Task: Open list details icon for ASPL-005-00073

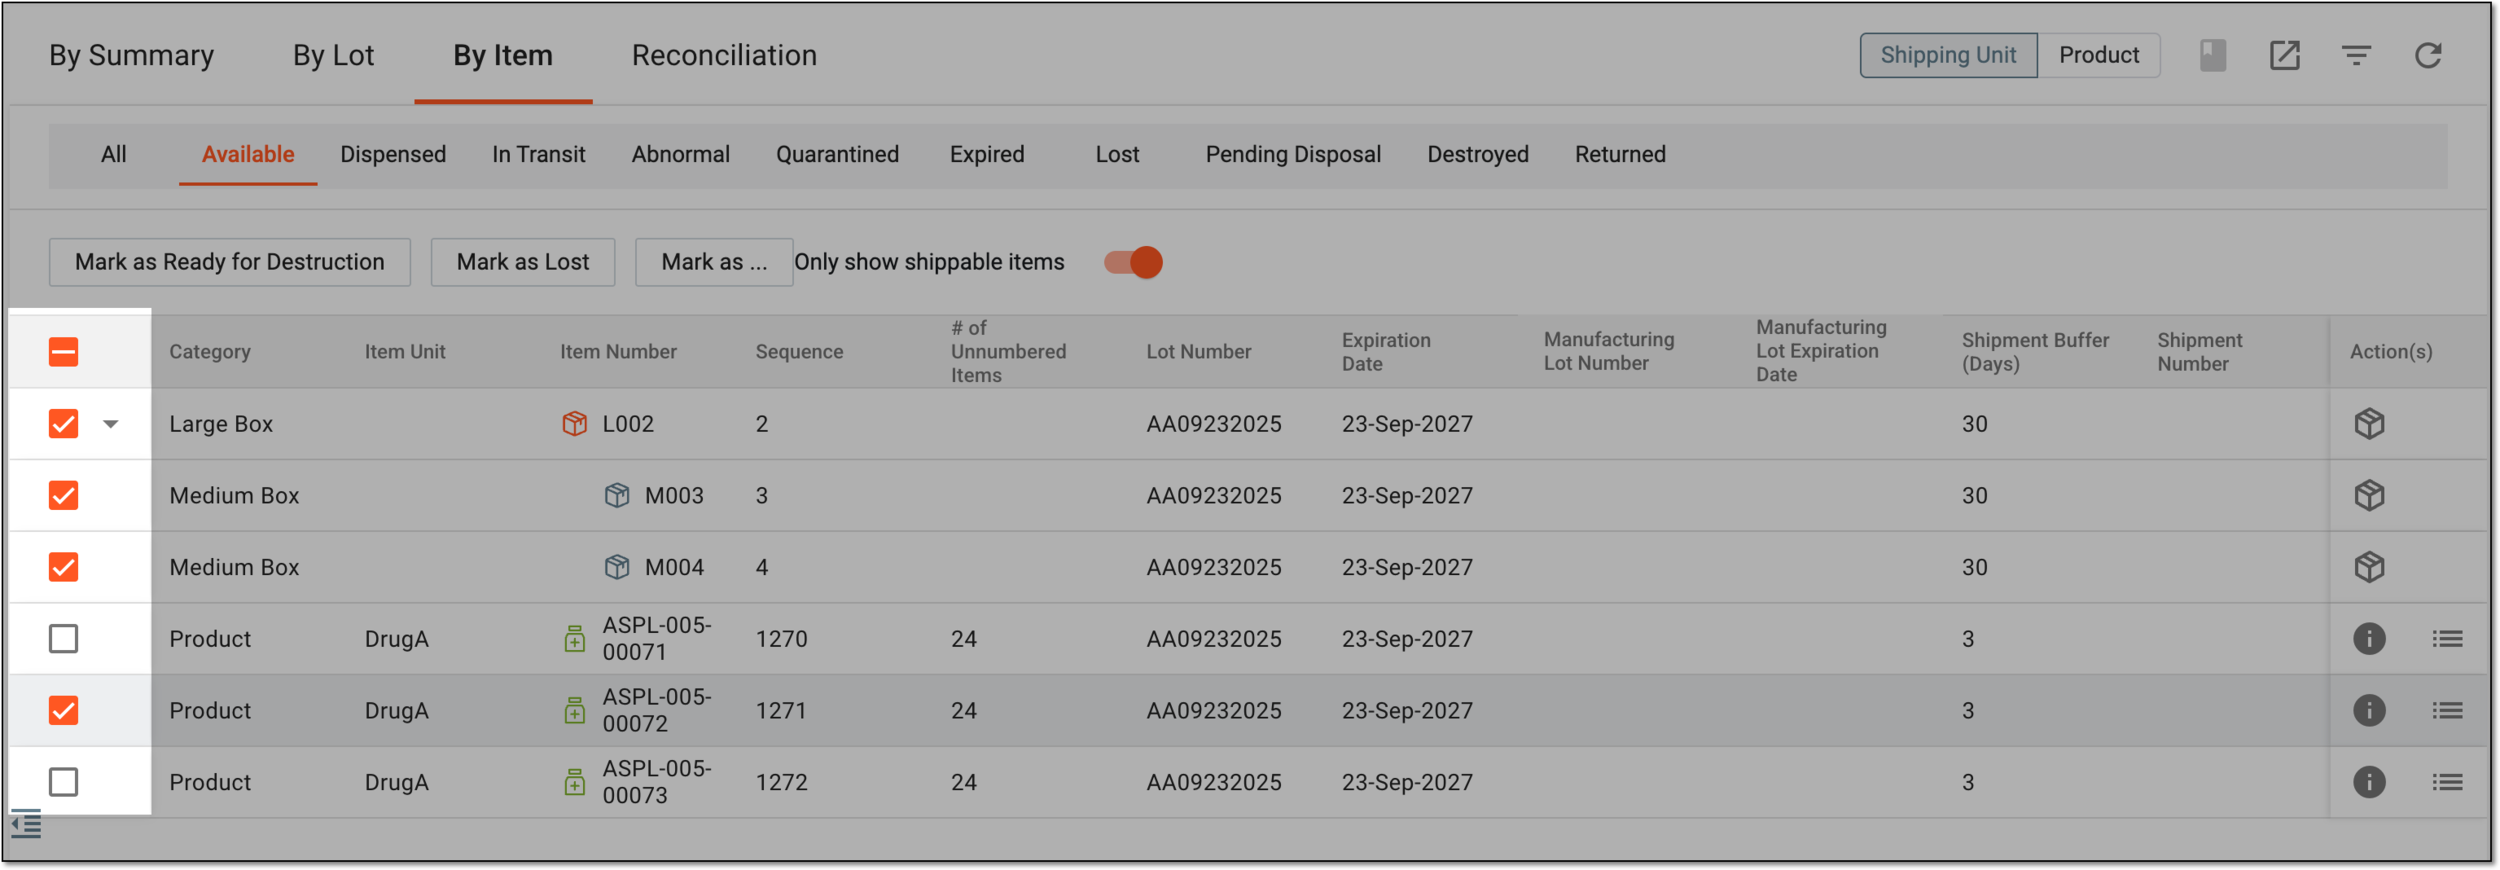Action: pyautogui.click(x=2447, y=782)
